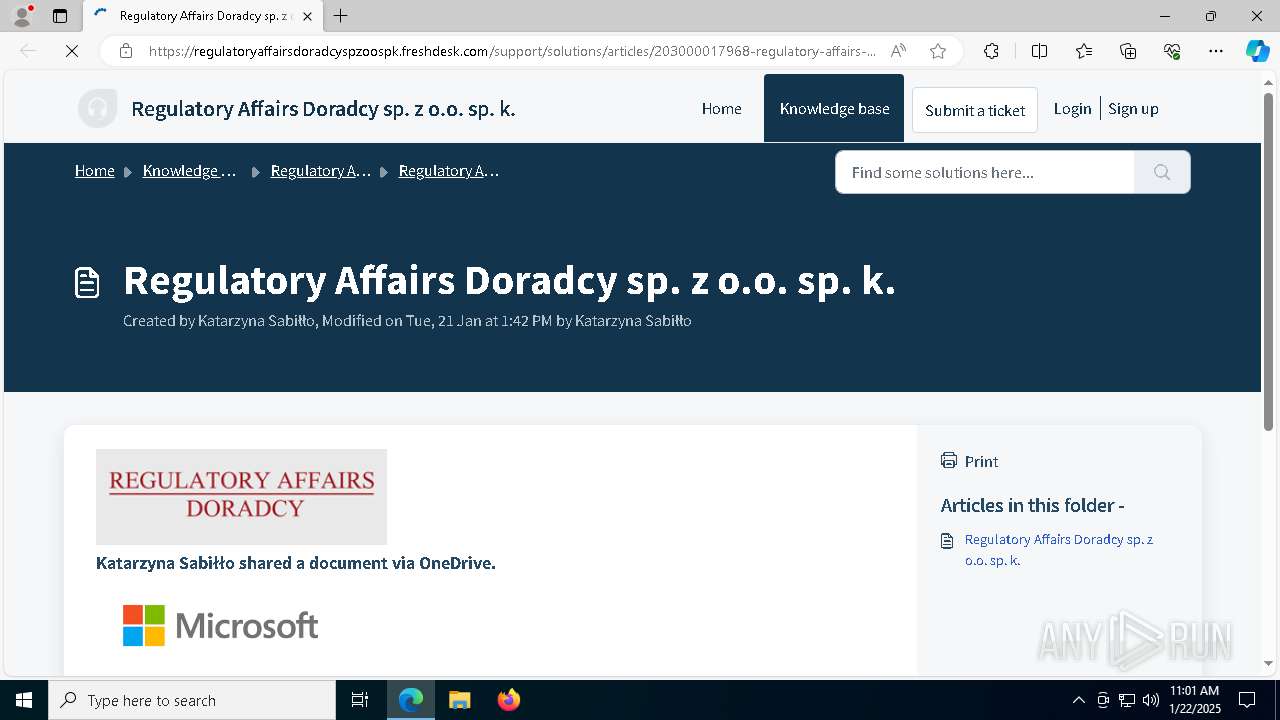Open the Extensions puzzle icon

[991, 51]
